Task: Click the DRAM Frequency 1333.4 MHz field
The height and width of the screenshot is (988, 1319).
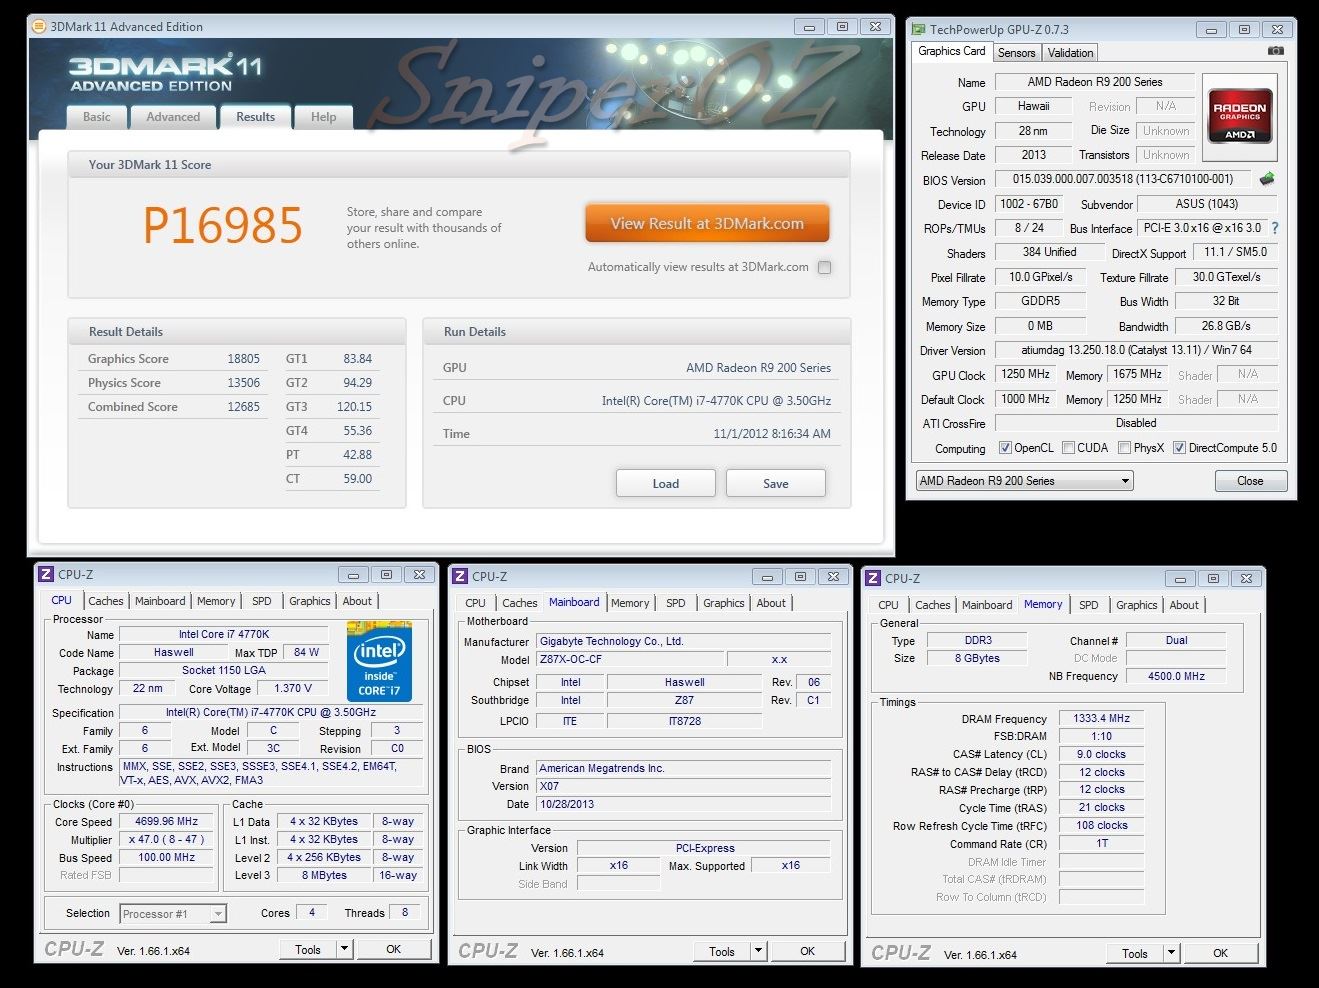Action: [x=1101, y=718]
